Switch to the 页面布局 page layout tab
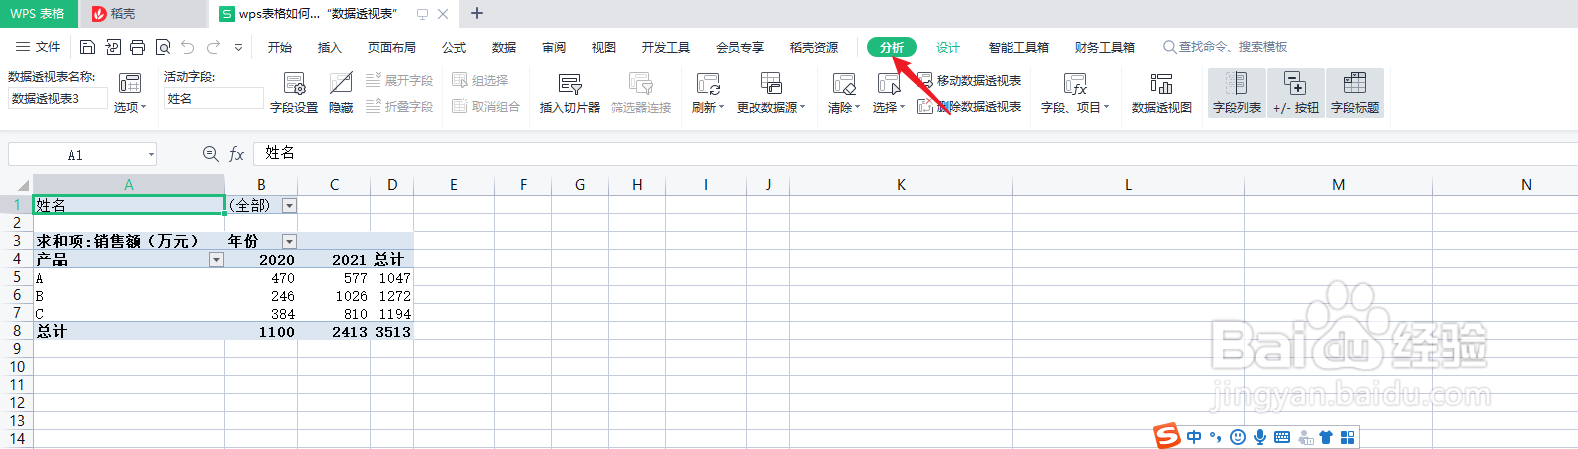1578x449 pixels. (392, 47)
